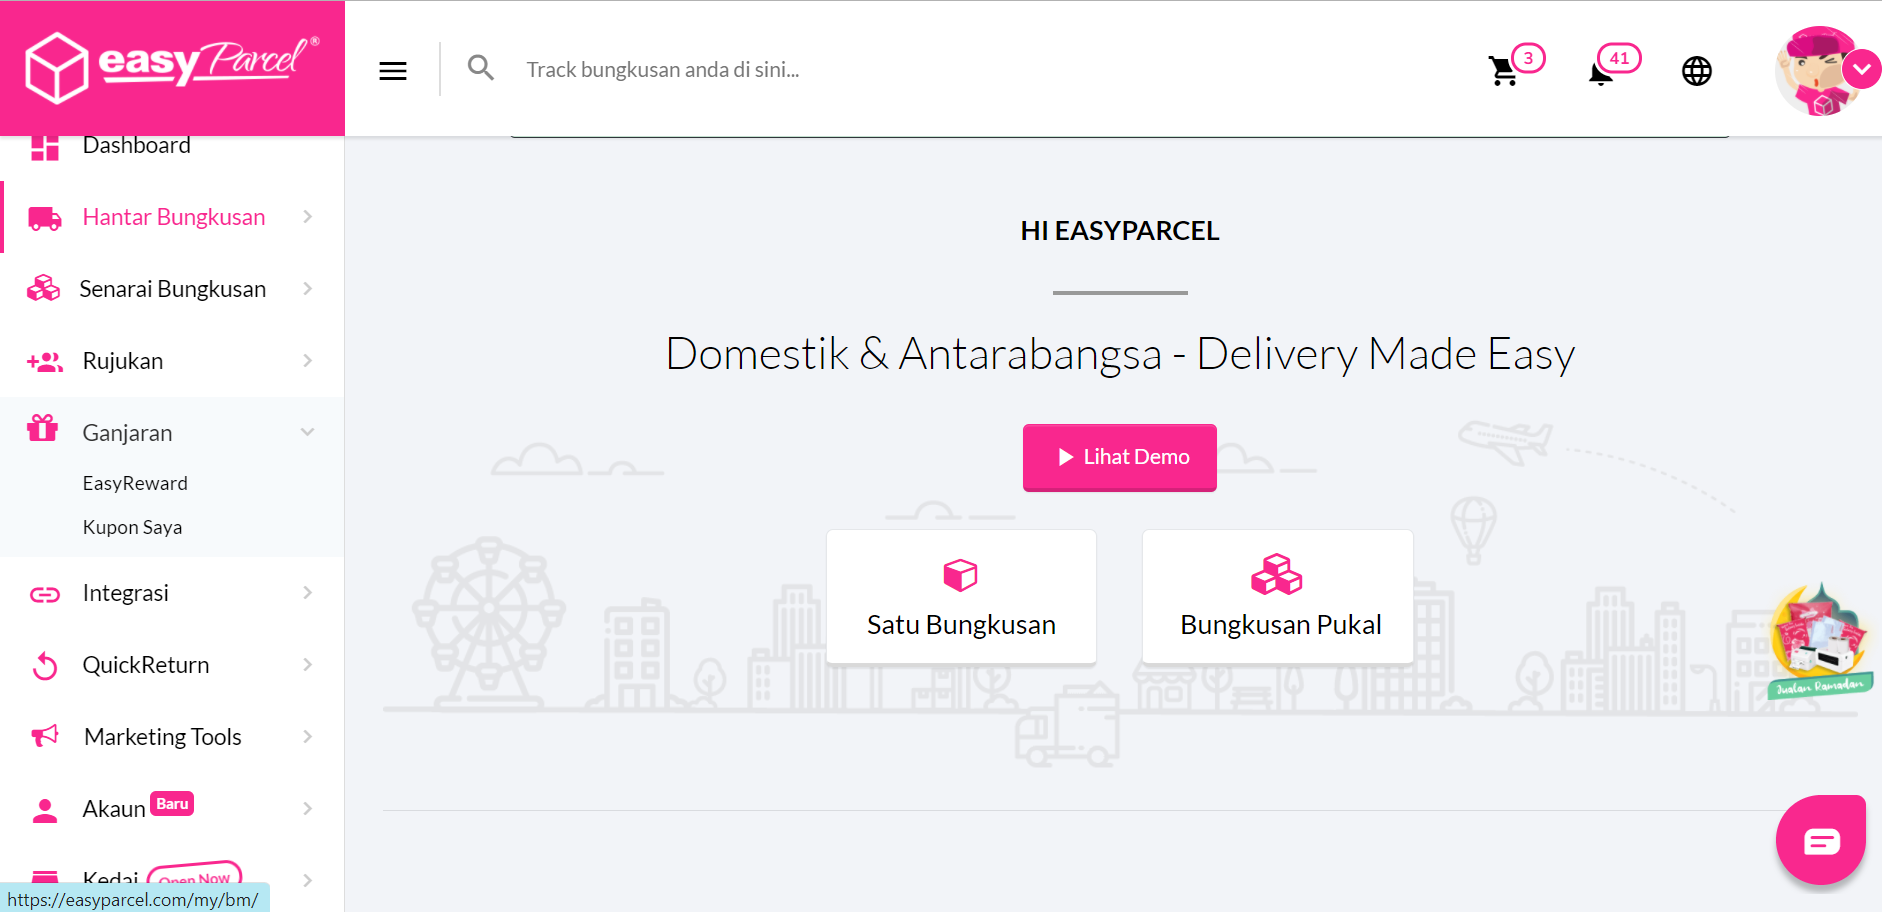The height and width of the screenshot is (912, 1882).
Task: Open the shopping cart icon
Action: pyautogui.click(x=1503, y=71)
